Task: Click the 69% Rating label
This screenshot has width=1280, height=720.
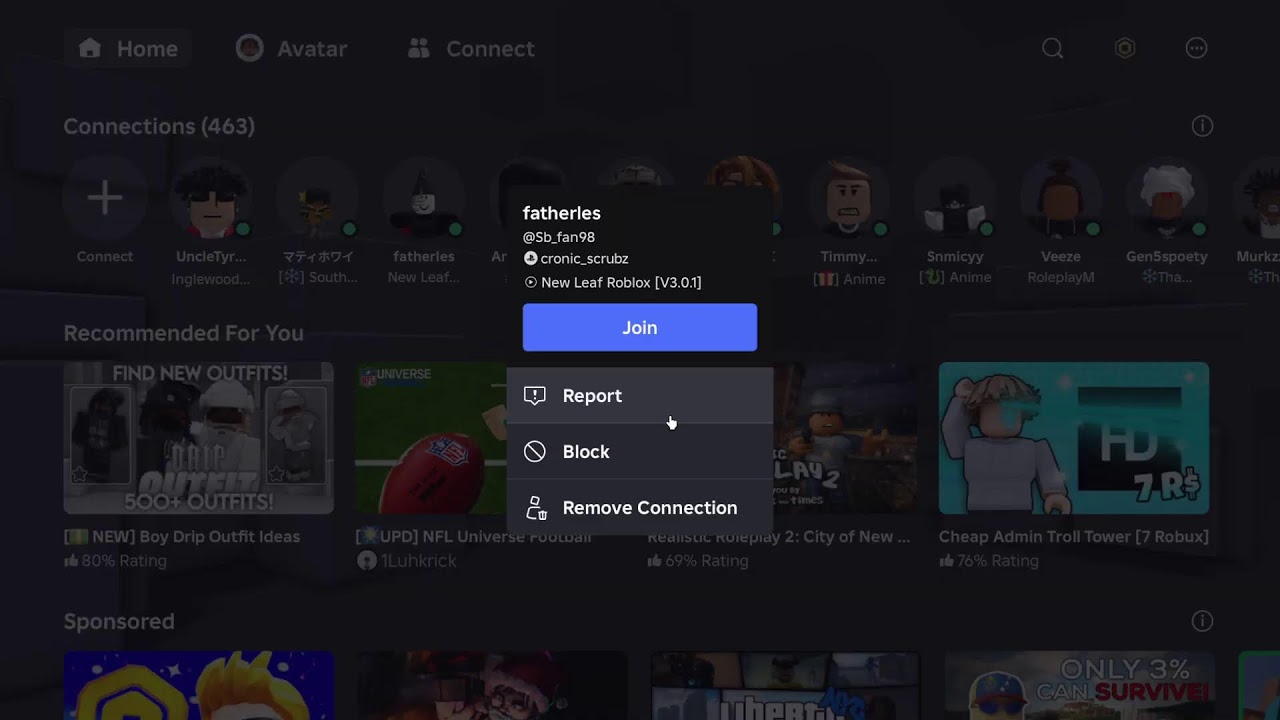Action: tap(698, 561)
